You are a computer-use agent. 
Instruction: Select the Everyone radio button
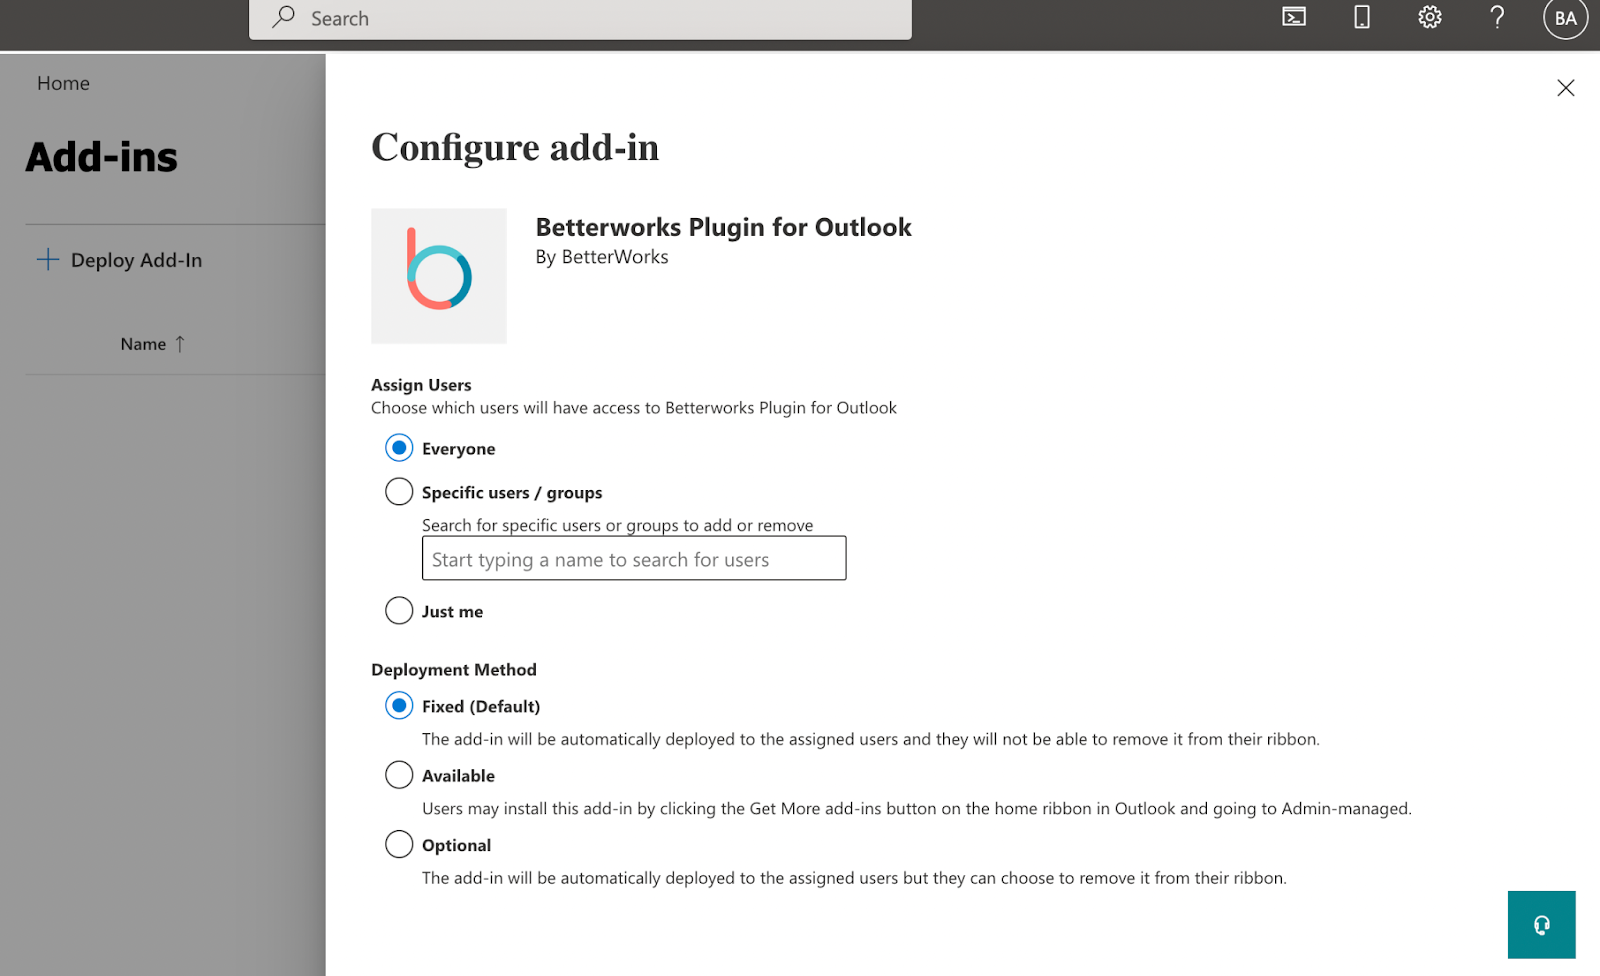click(x=399, y=448)
